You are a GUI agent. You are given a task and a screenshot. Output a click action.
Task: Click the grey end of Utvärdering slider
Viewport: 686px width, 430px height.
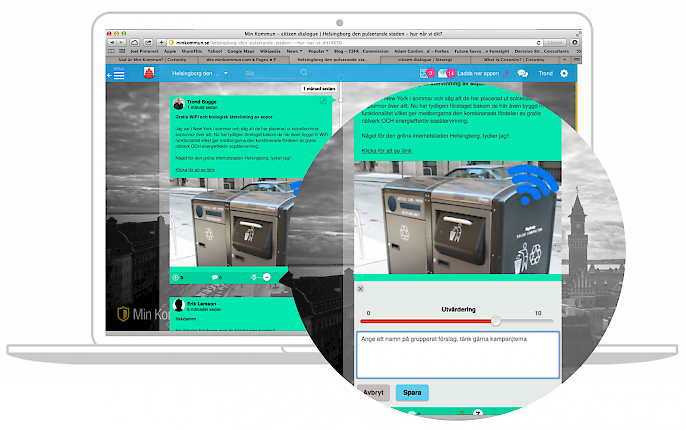click(x=527, y=321)
